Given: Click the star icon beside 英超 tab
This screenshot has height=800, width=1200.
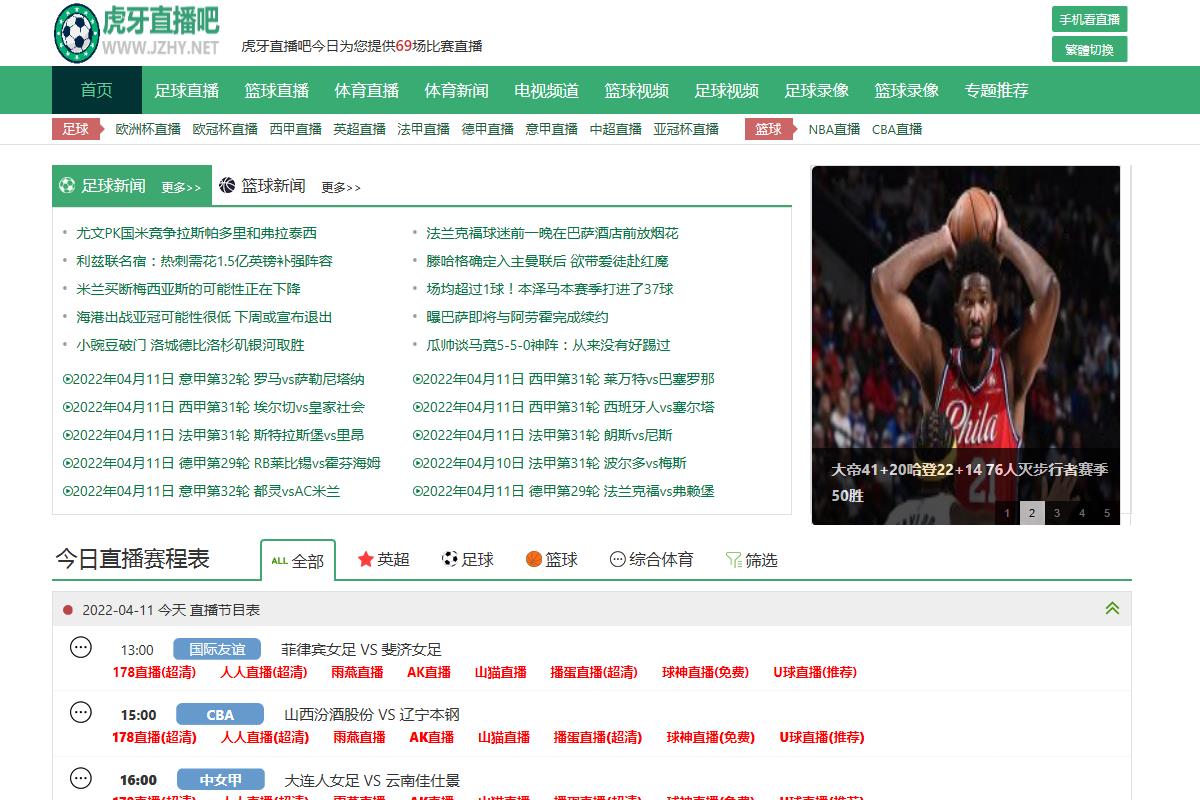Looking at the screenshot, I should point(366,559).
